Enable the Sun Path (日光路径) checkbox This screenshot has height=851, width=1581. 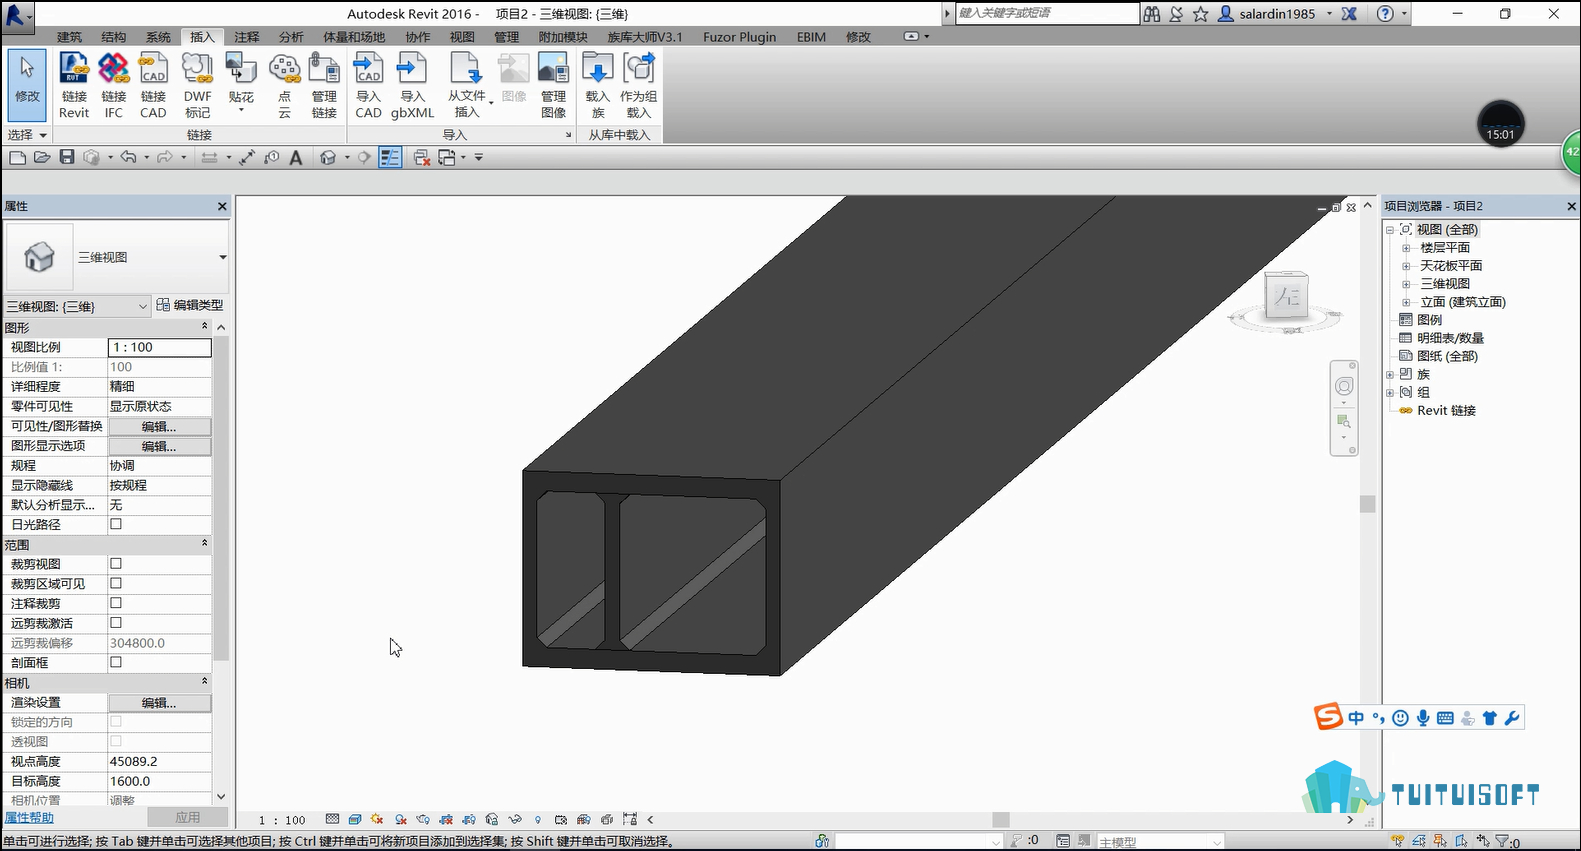pos(116,524)
